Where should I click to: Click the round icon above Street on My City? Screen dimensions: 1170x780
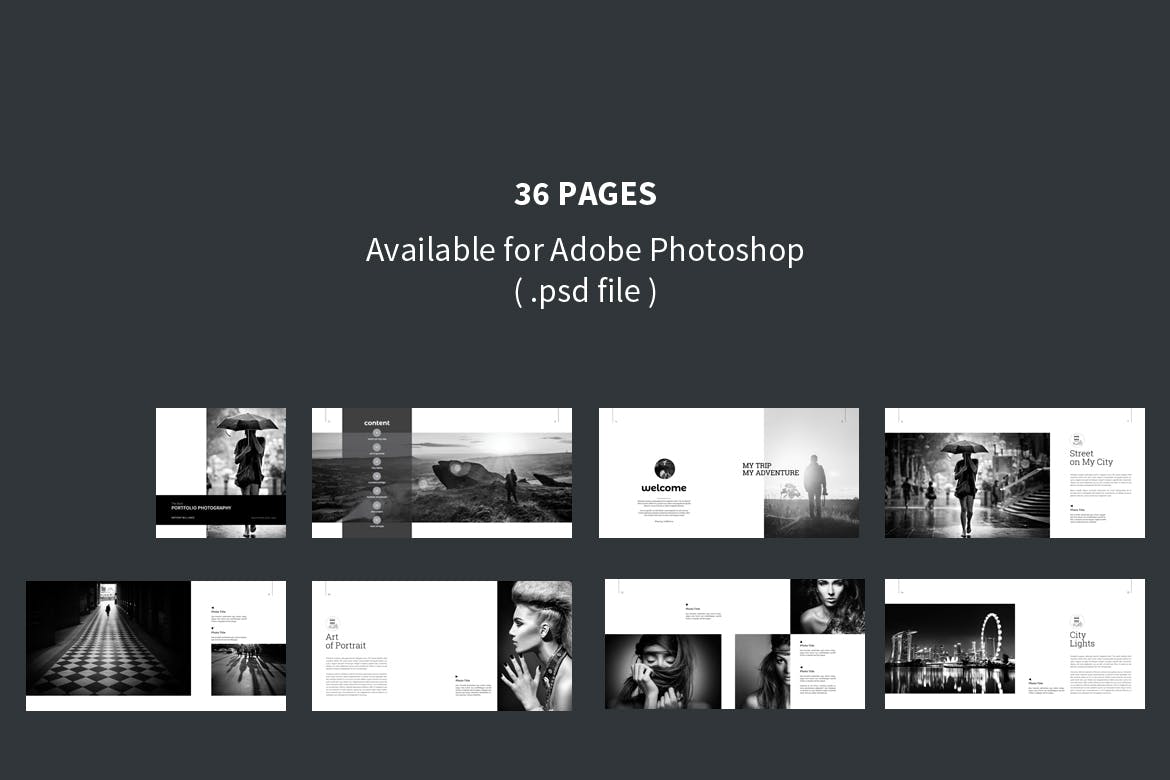point(1077,439)
